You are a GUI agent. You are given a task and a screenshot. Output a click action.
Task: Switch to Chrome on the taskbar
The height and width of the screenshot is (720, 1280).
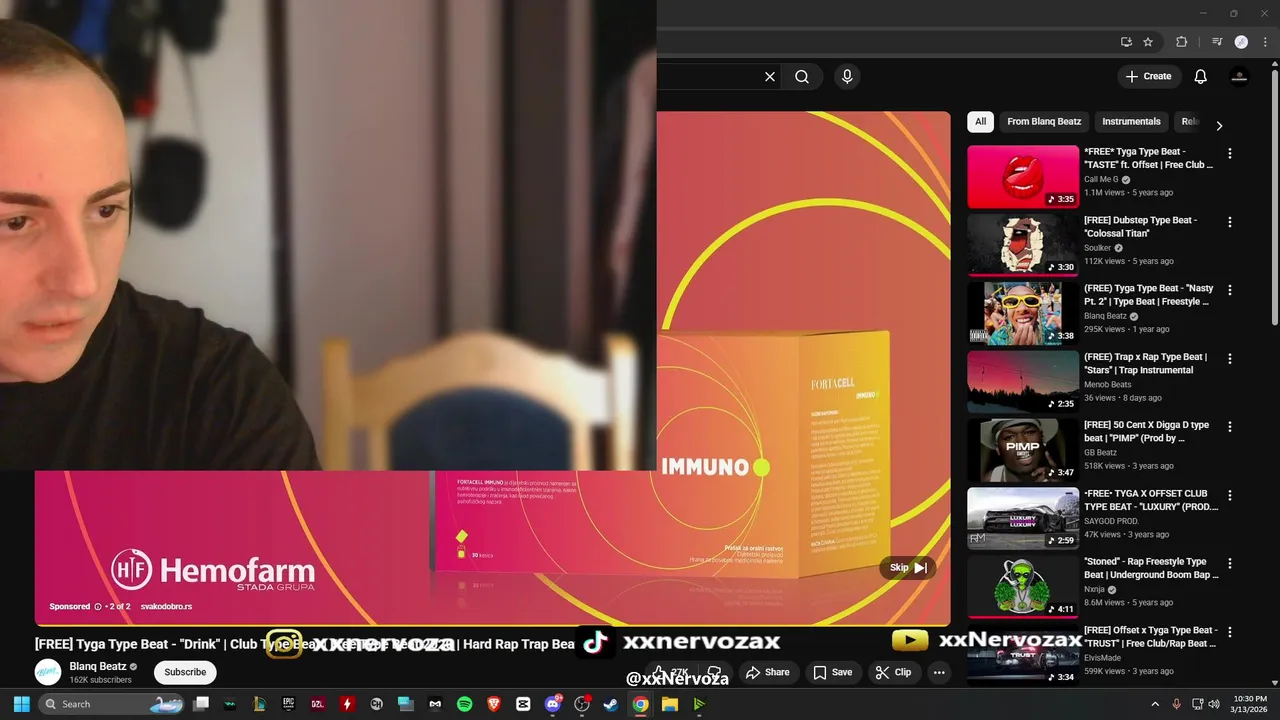pos(640,704)
